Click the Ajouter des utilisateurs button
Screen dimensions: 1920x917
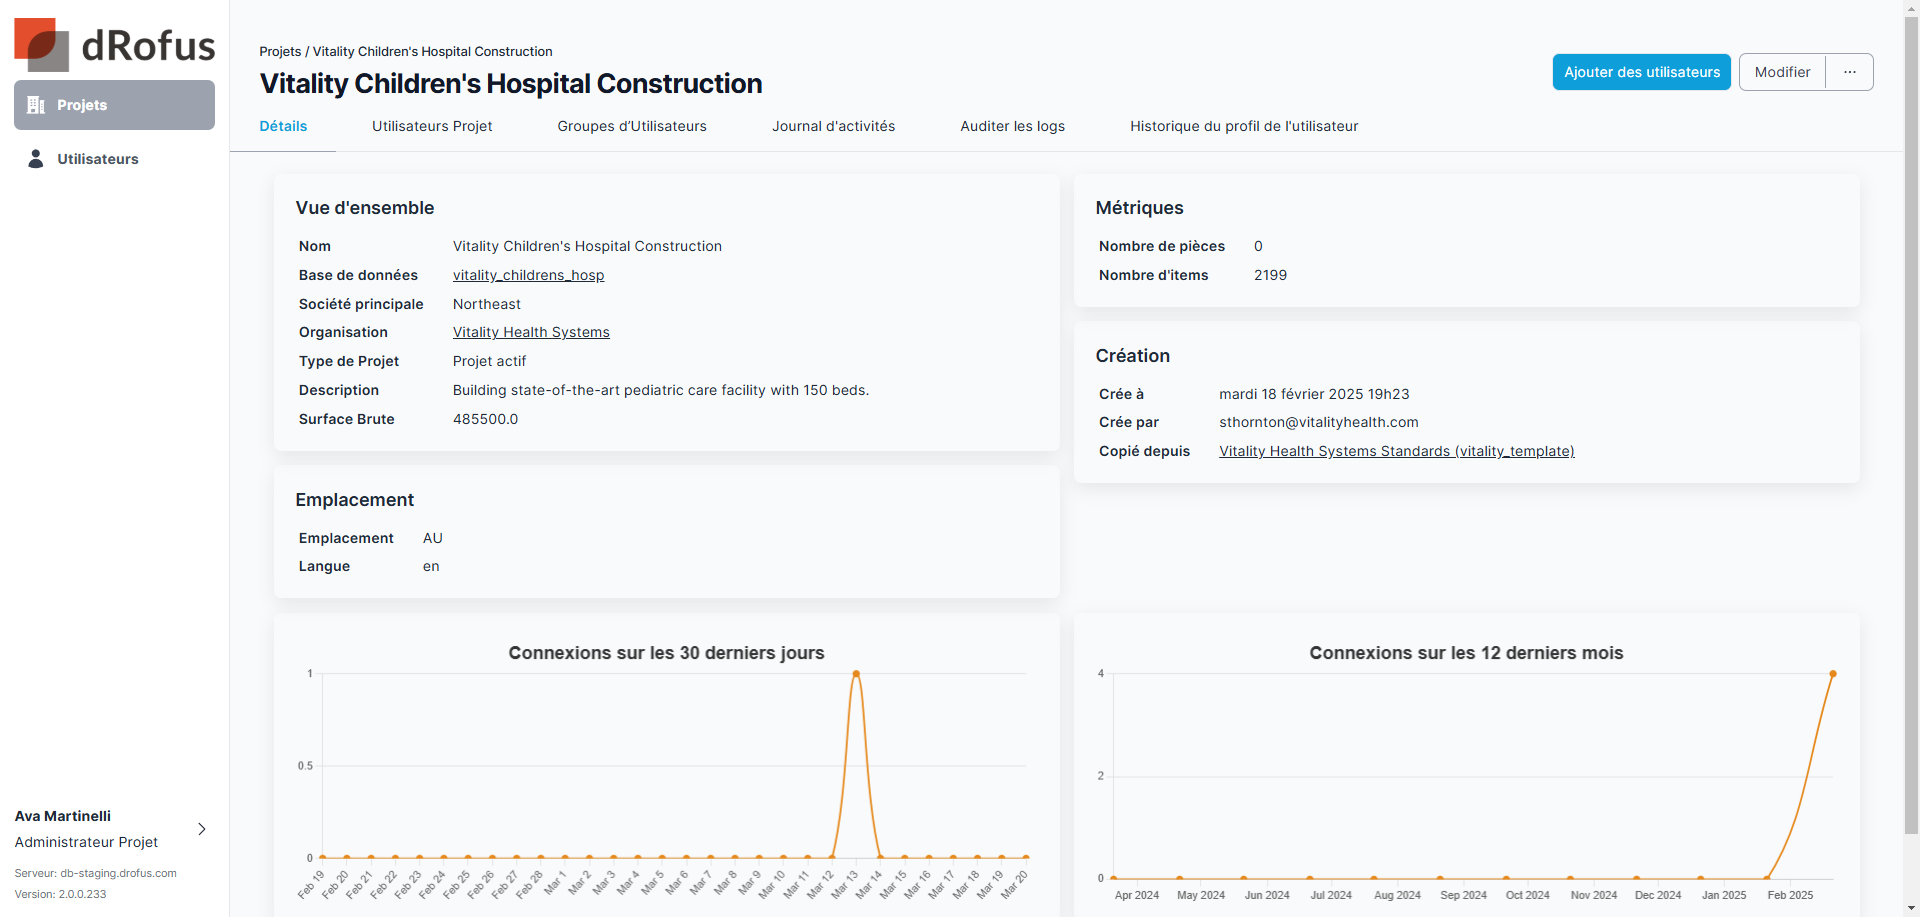coord(1641,72)
